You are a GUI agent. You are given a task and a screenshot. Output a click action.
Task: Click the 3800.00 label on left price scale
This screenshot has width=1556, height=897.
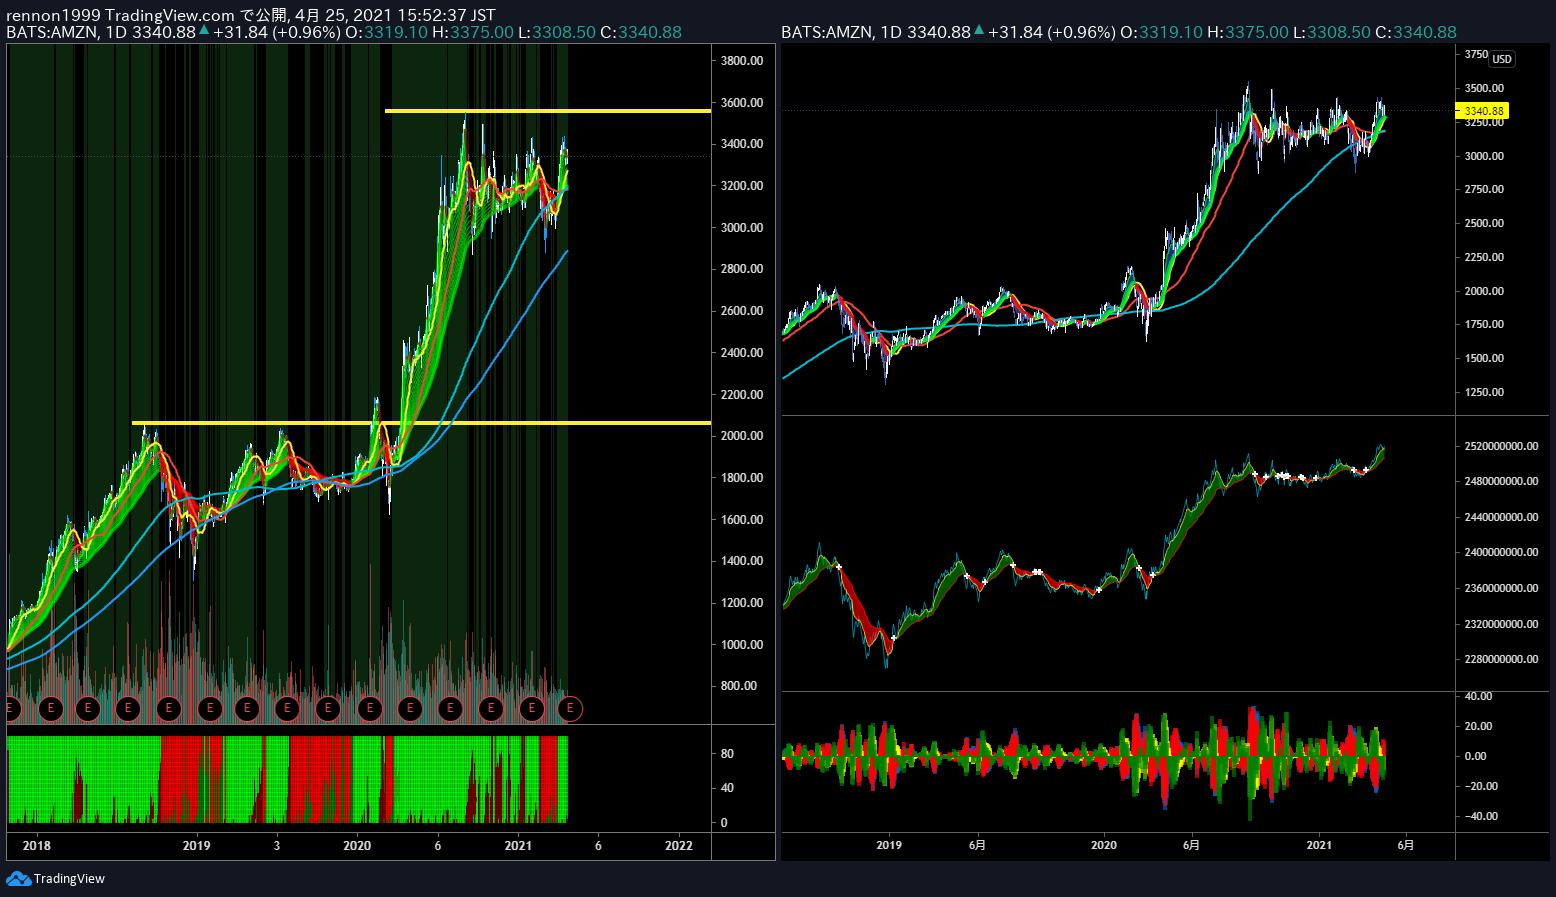pos(742,60)
